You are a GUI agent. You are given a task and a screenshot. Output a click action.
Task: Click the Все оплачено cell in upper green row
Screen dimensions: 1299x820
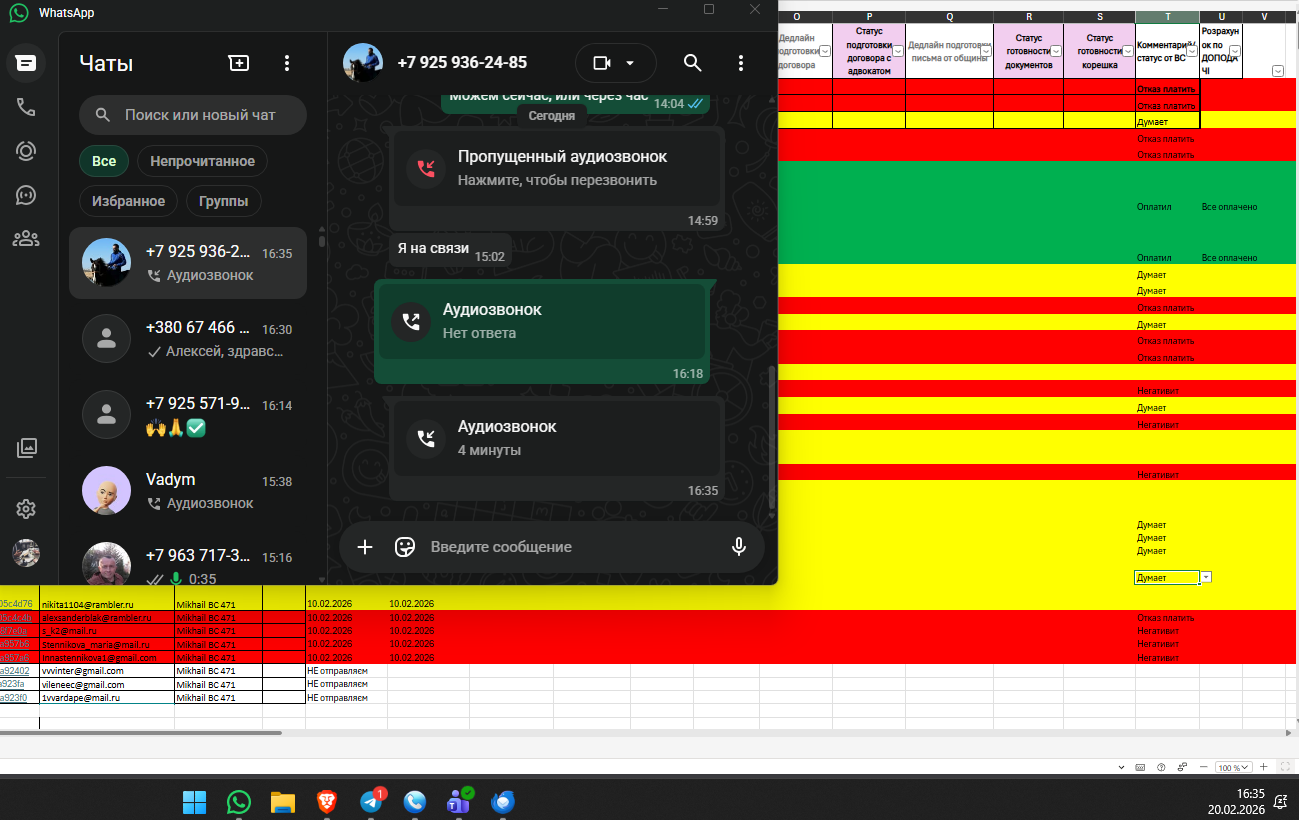(x=1229, y=207)
